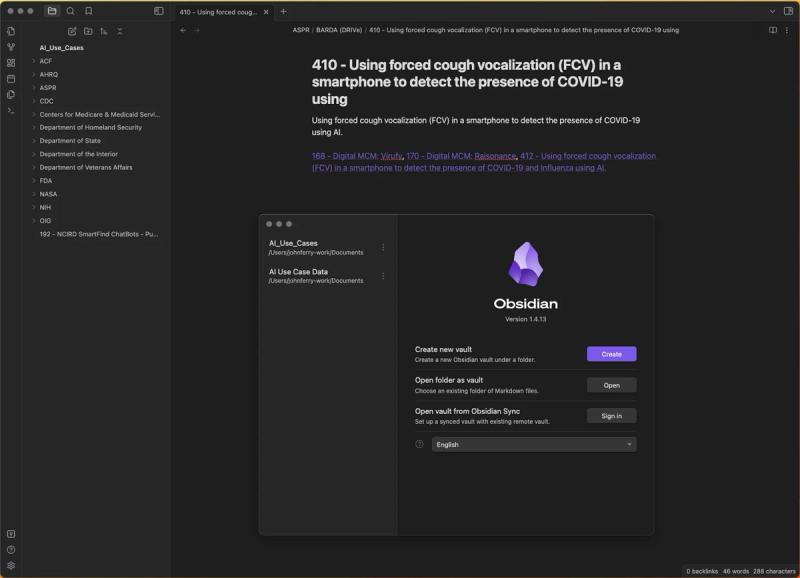This screenshot has width=800, height=578.
Task: Open the file explorer tab icon
Action: point(52,11)
